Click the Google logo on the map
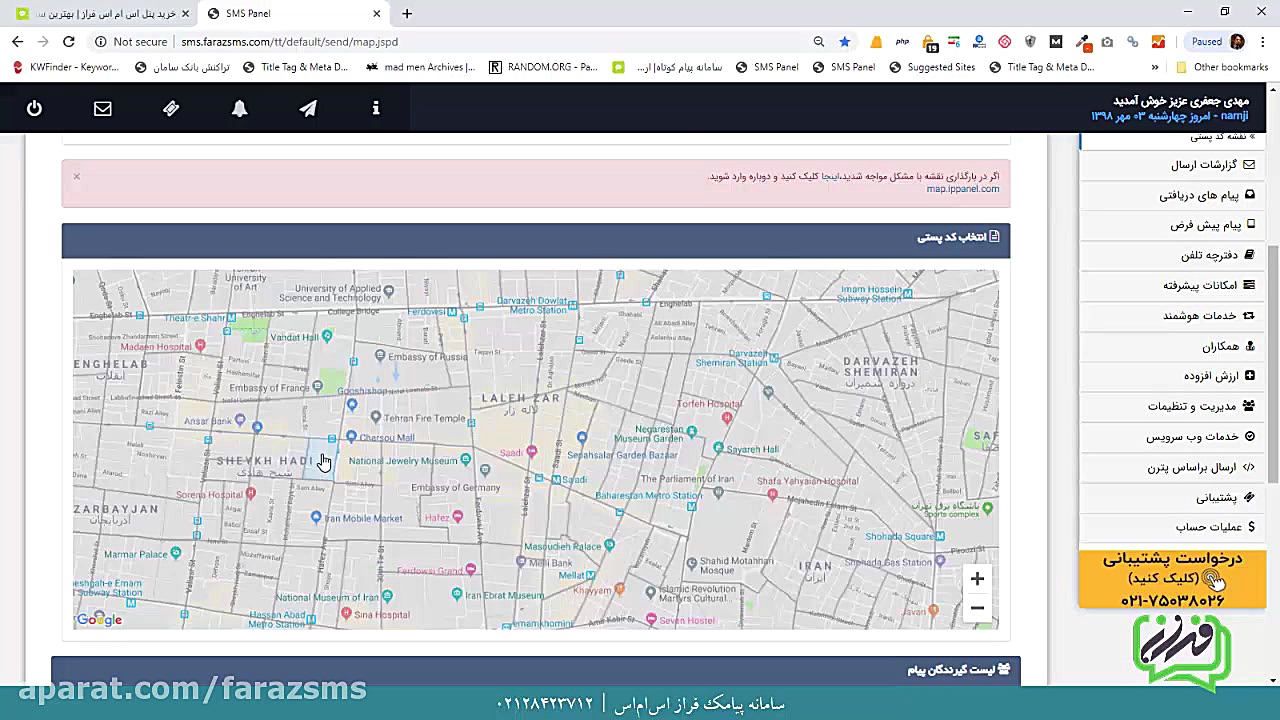 98,619
